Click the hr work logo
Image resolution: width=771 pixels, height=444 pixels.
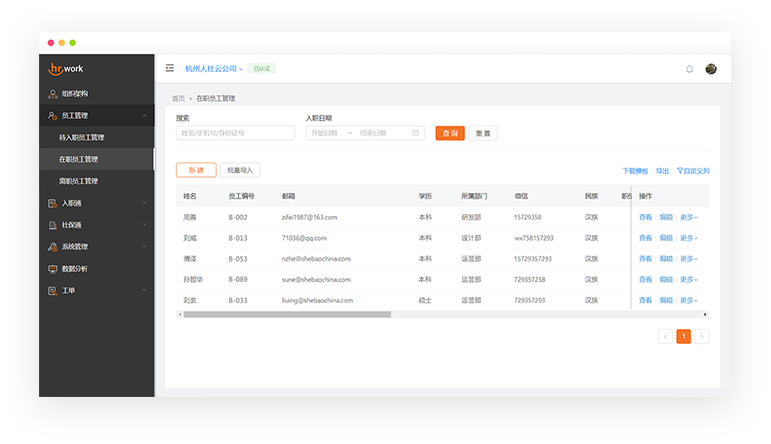pyautogui.click(x=68, y=68)
